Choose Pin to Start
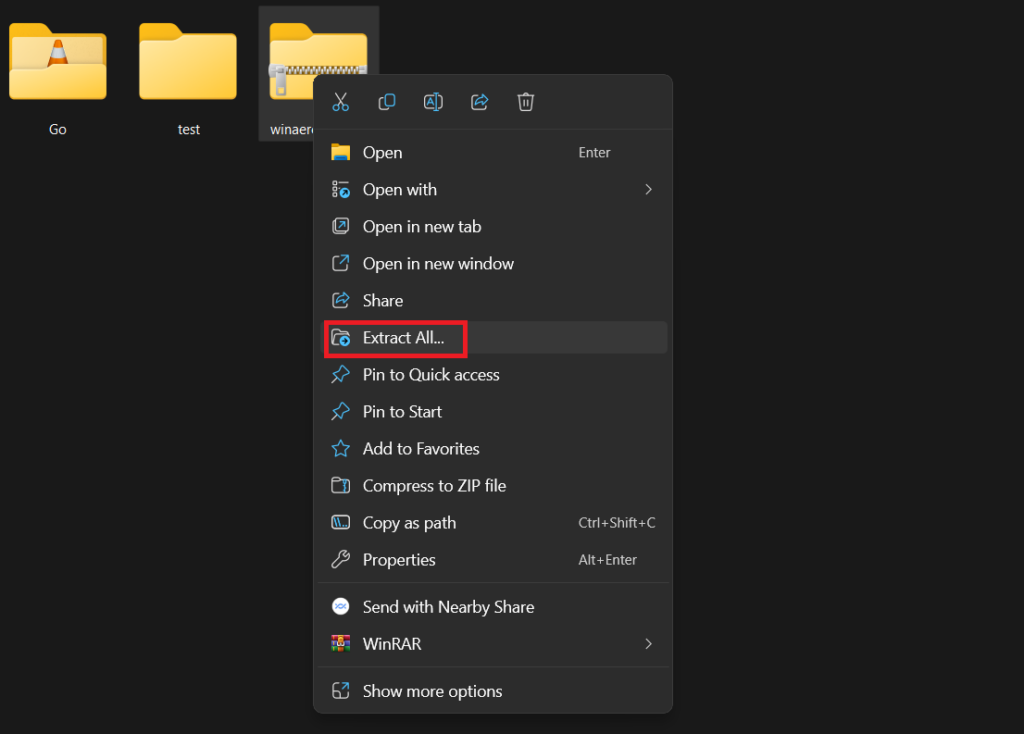This screenshot has width=1024, height=734. coord(402,412)
